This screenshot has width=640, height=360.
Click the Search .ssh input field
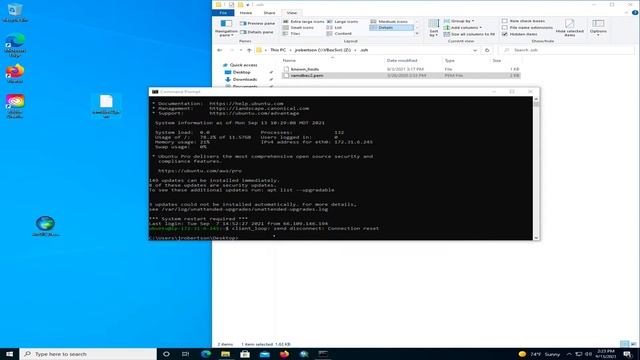point(567,50)
